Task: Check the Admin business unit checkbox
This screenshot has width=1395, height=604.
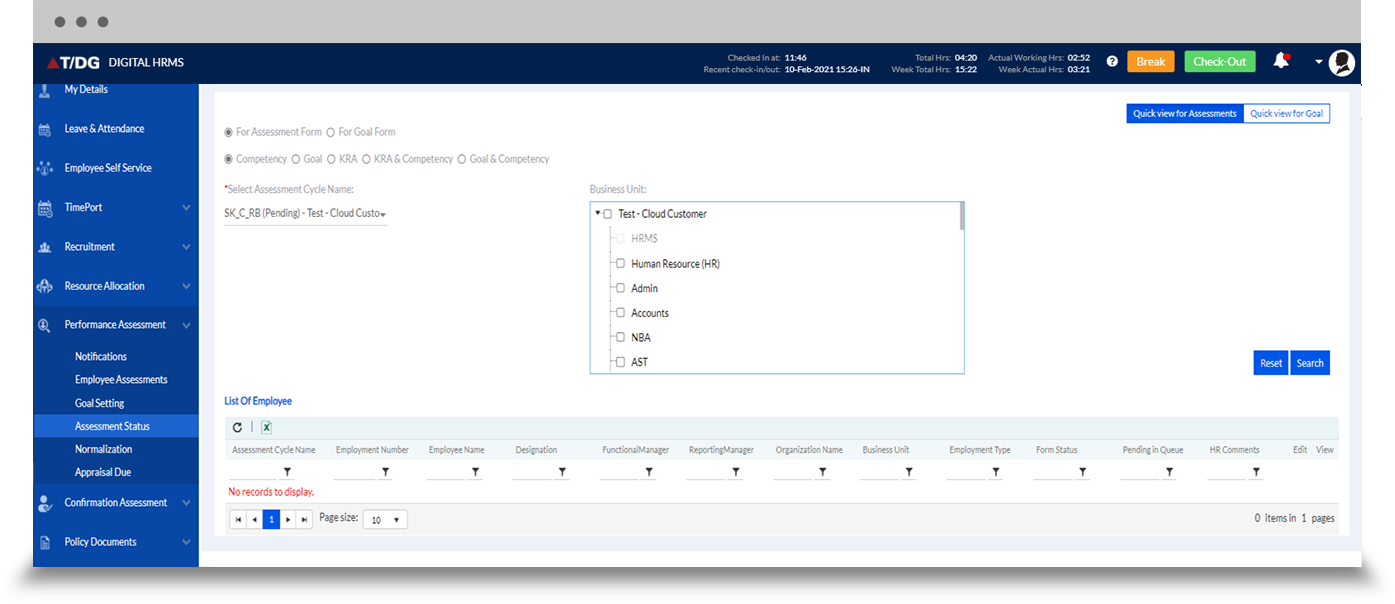Action: tap(620, 288)
